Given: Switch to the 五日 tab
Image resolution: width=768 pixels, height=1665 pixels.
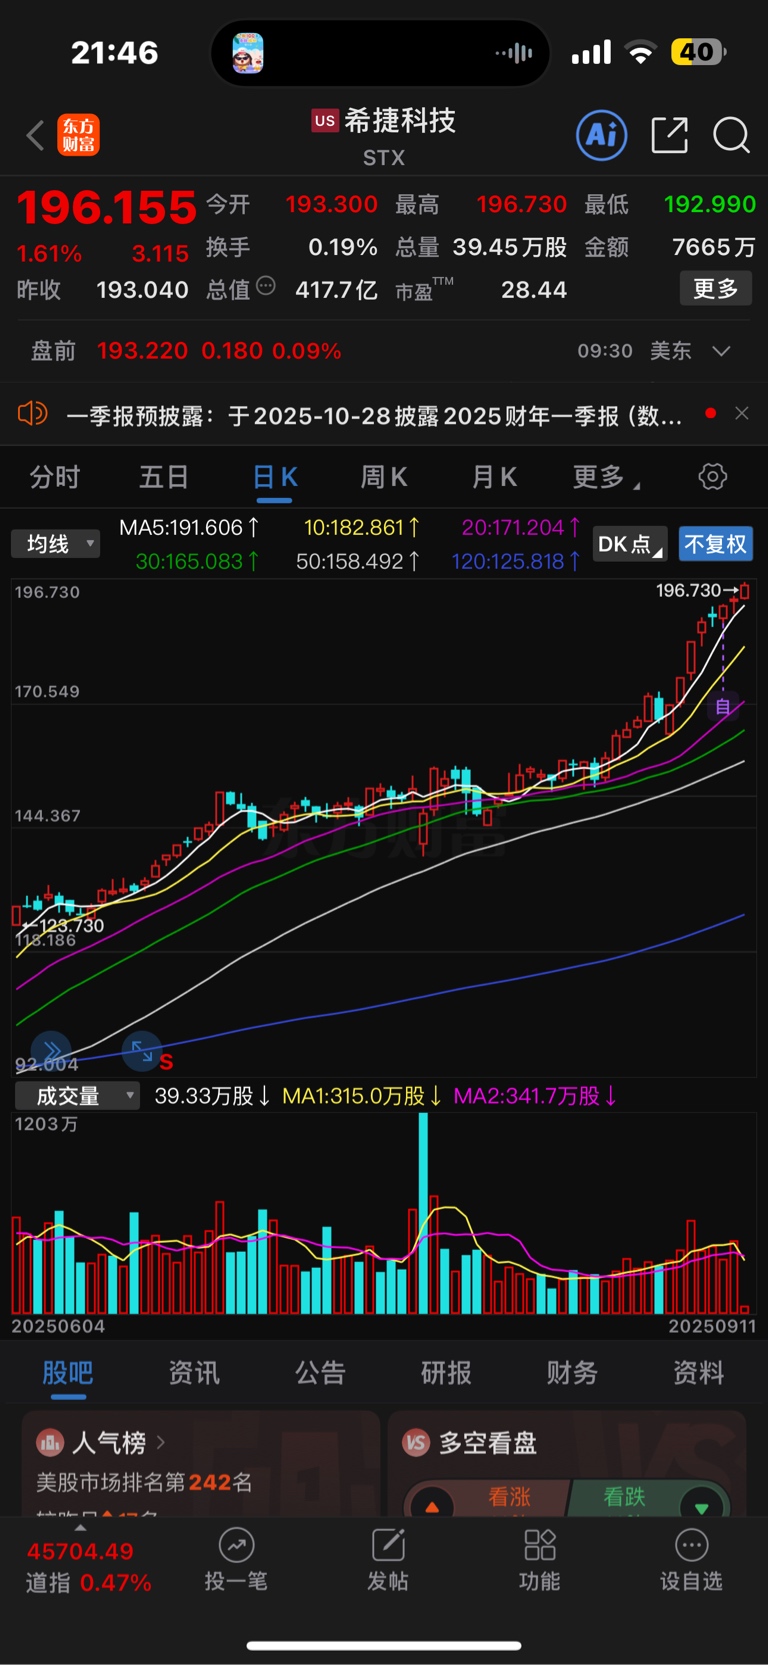Looking at the screenshot, I should tap(164, 477).
